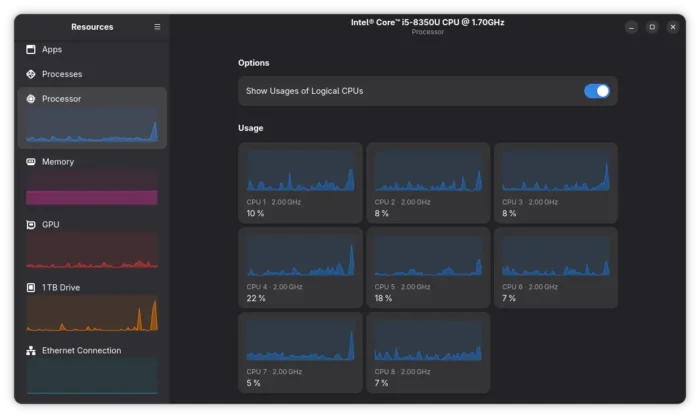Select the CPU 8 usage graph
The height and width of the screenshot is (418, 700).
tap(428, 341)
